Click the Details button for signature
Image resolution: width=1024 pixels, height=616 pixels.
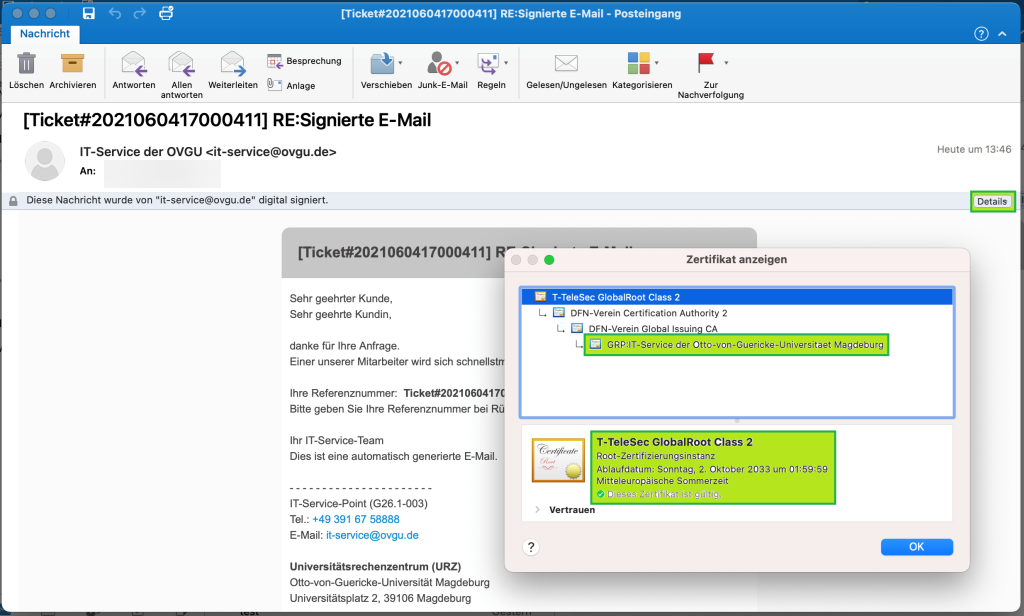pyautogui.click(x=992, y=201)
